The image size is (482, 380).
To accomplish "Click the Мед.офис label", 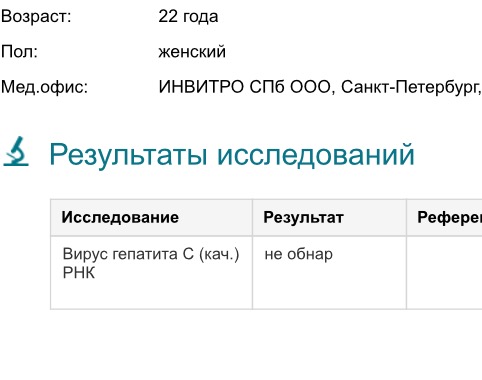I will 44,87.
